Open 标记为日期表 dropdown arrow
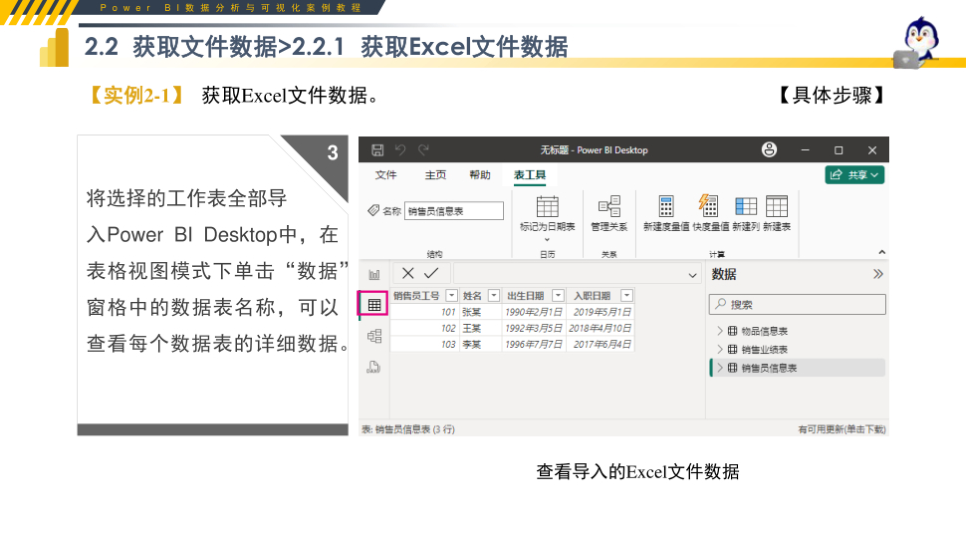This screenshot has width=966, height=544. pos(547,240)
